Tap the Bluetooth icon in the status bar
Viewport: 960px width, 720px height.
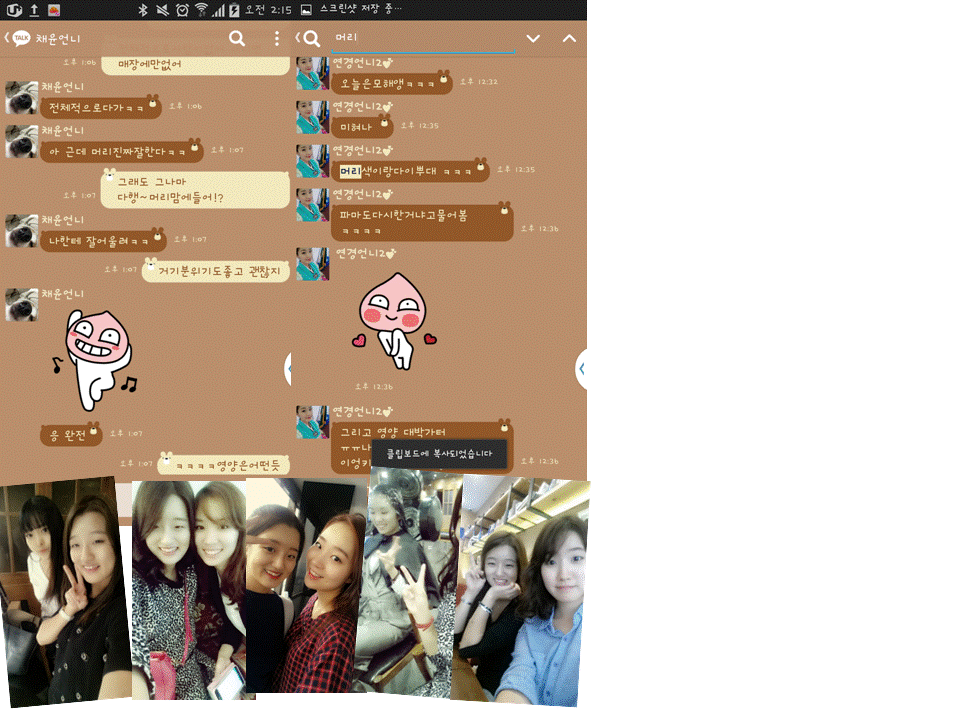pos(143,10)
